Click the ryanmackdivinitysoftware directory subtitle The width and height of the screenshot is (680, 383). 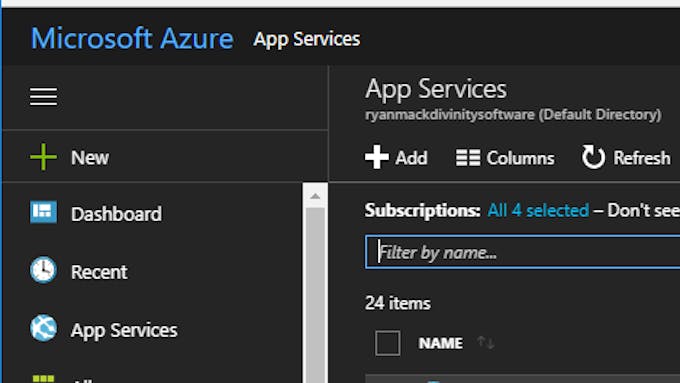(x=513, y=115)
